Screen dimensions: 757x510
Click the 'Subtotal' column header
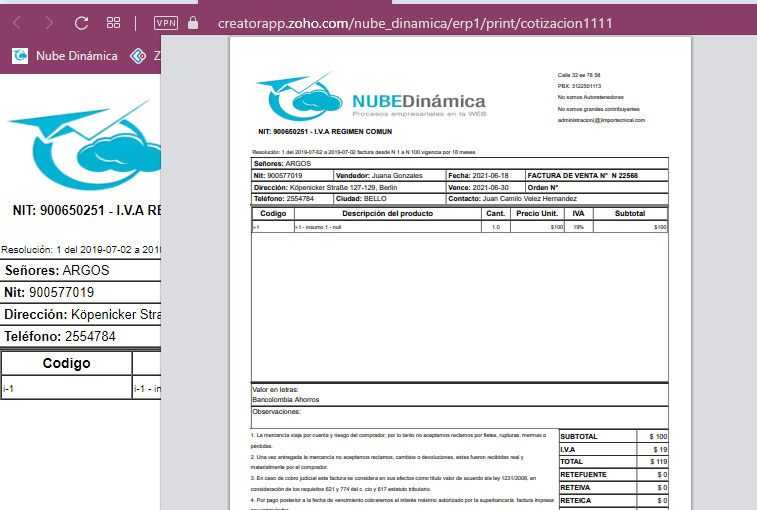tap(630, 213)
